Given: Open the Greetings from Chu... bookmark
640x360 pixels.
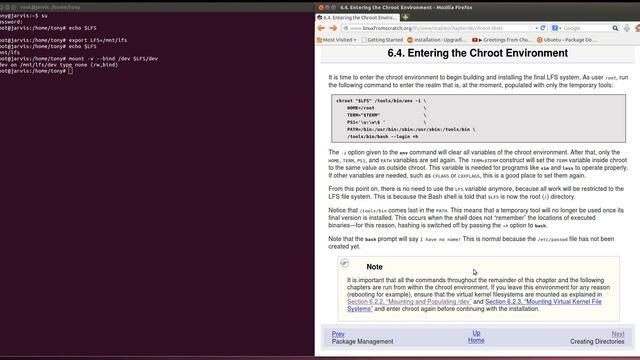Looking at the screenshot, I should 502,40.
